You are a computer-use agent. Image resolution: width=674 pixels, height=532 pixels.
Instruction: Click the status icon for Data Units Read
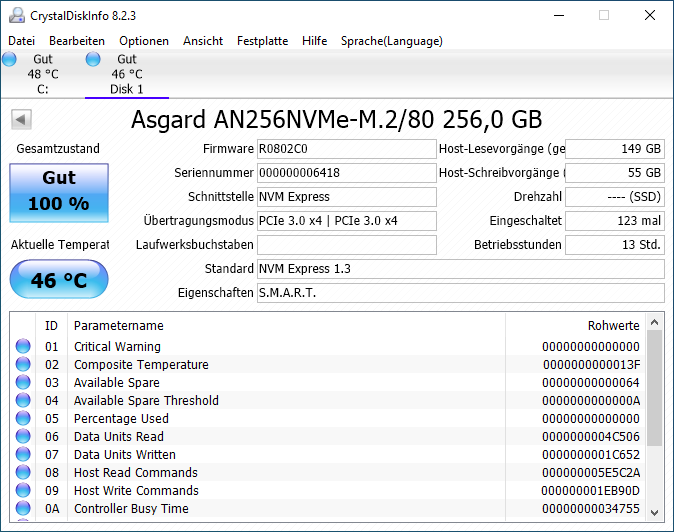tap(23, 436)
